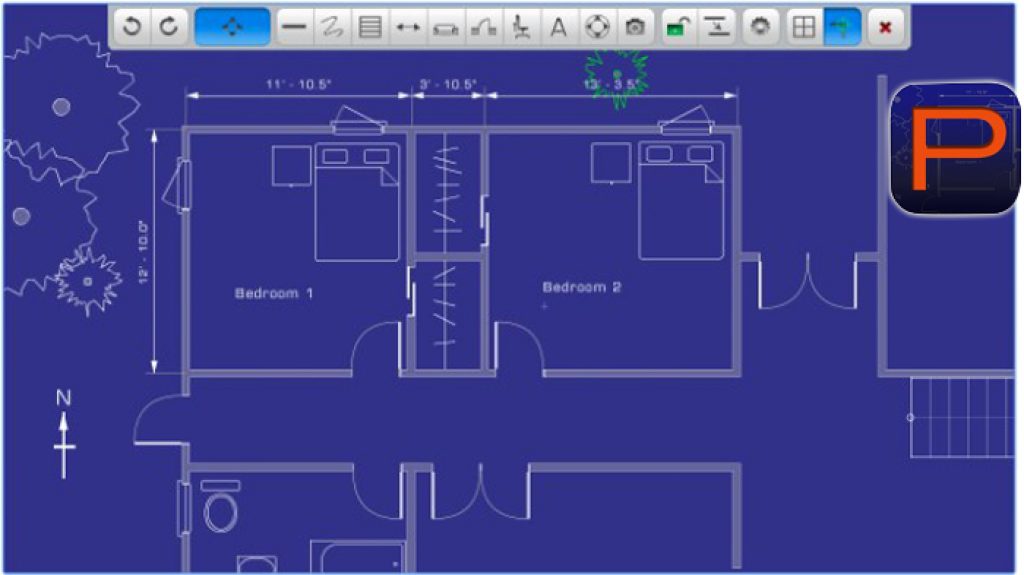Select the text tool letter A
The width and height of the screenshot is (1024, 575).
[558, 27]
